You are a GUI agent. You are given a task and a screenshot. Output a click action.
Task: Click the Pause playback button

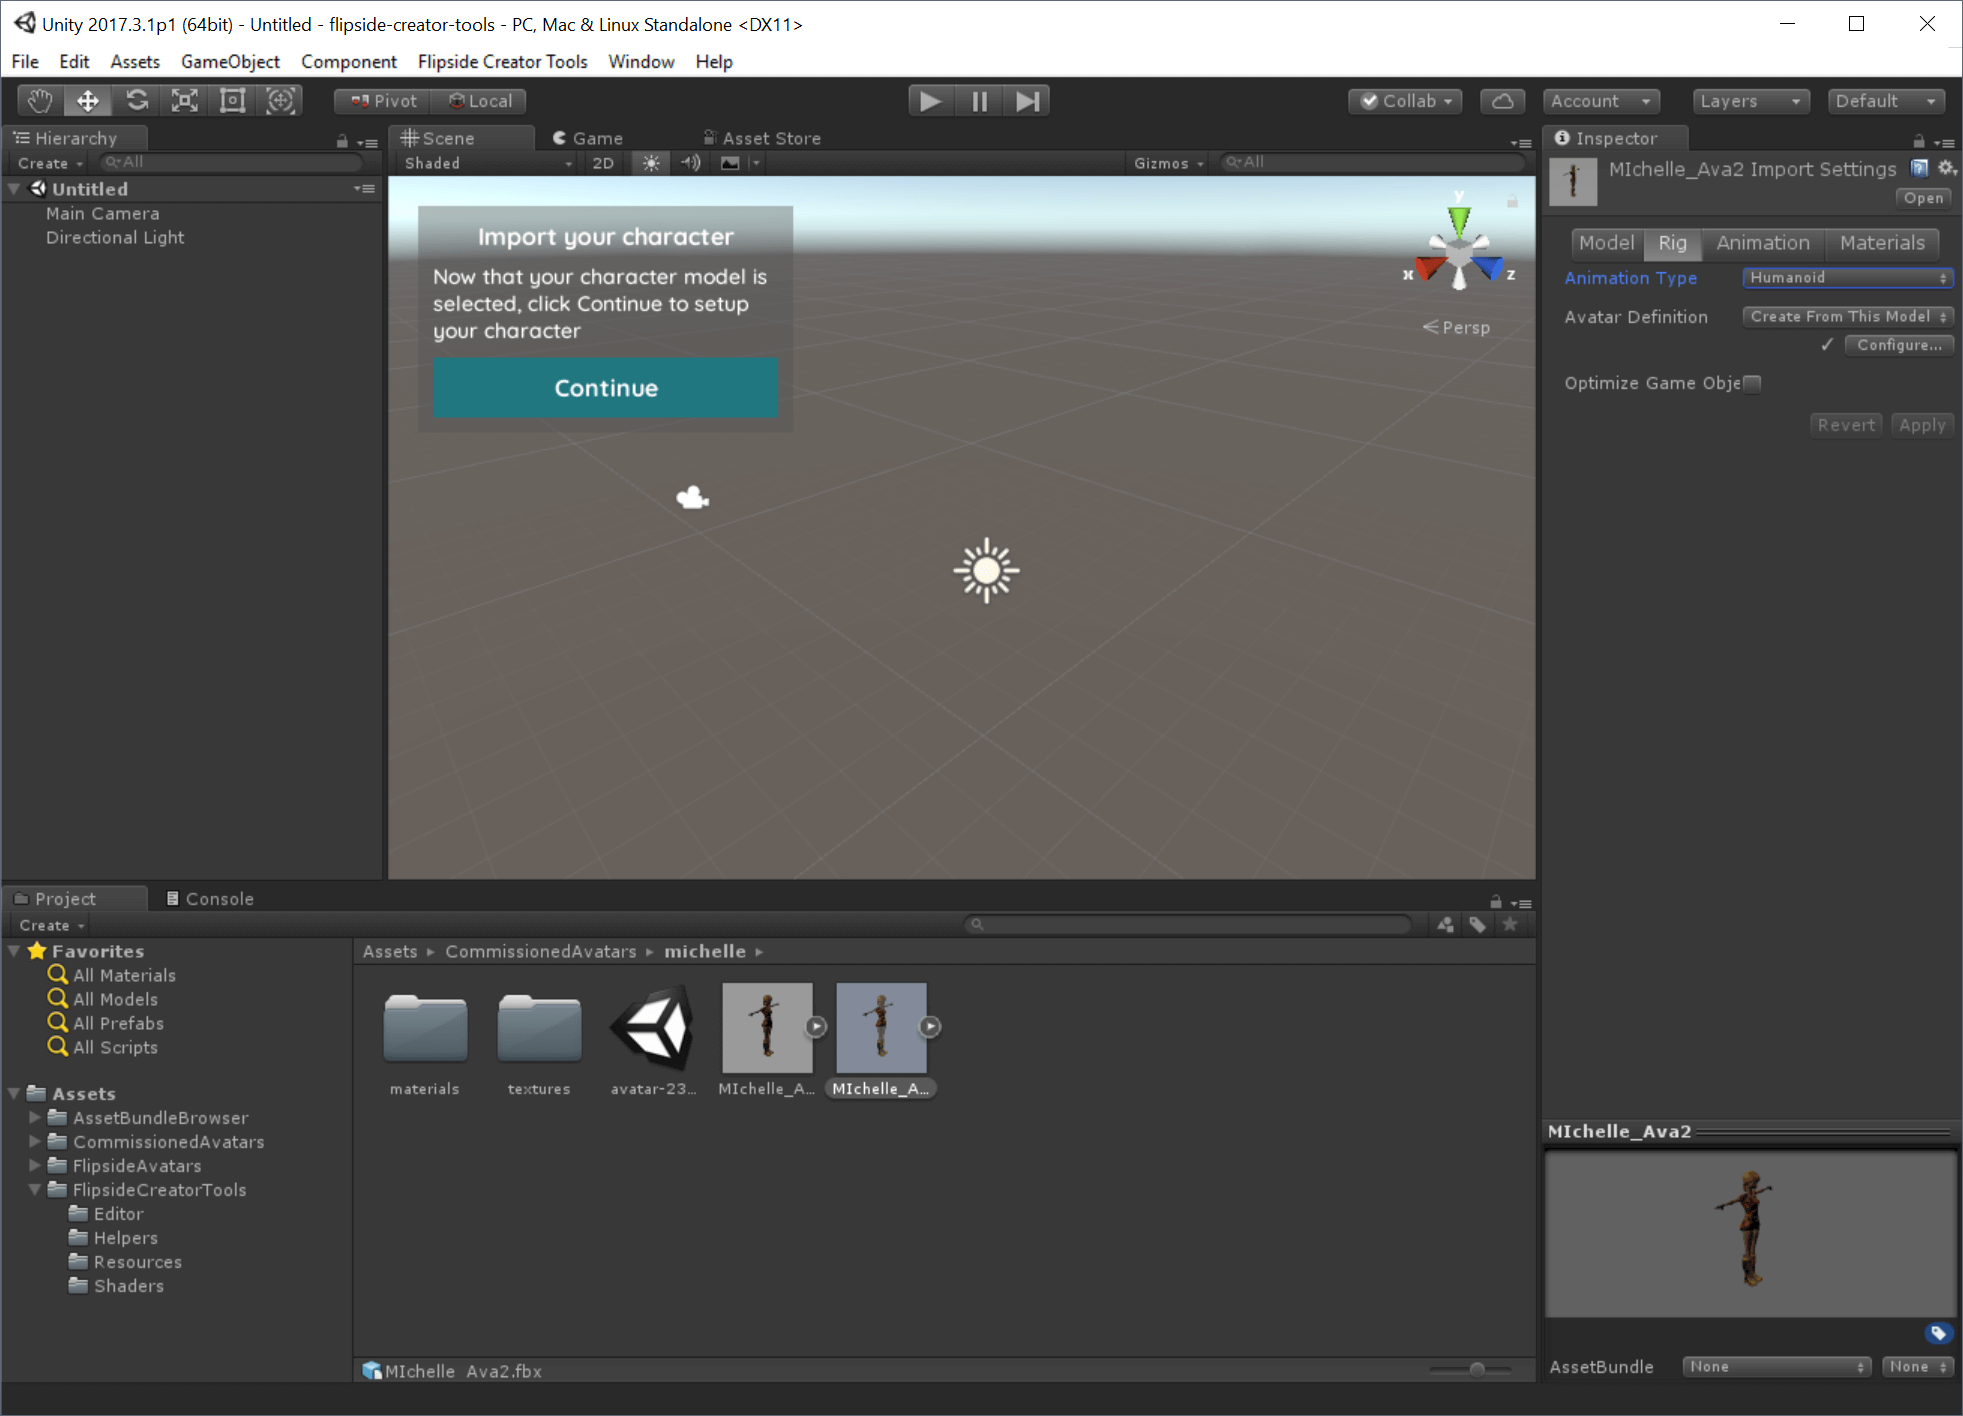979,101
